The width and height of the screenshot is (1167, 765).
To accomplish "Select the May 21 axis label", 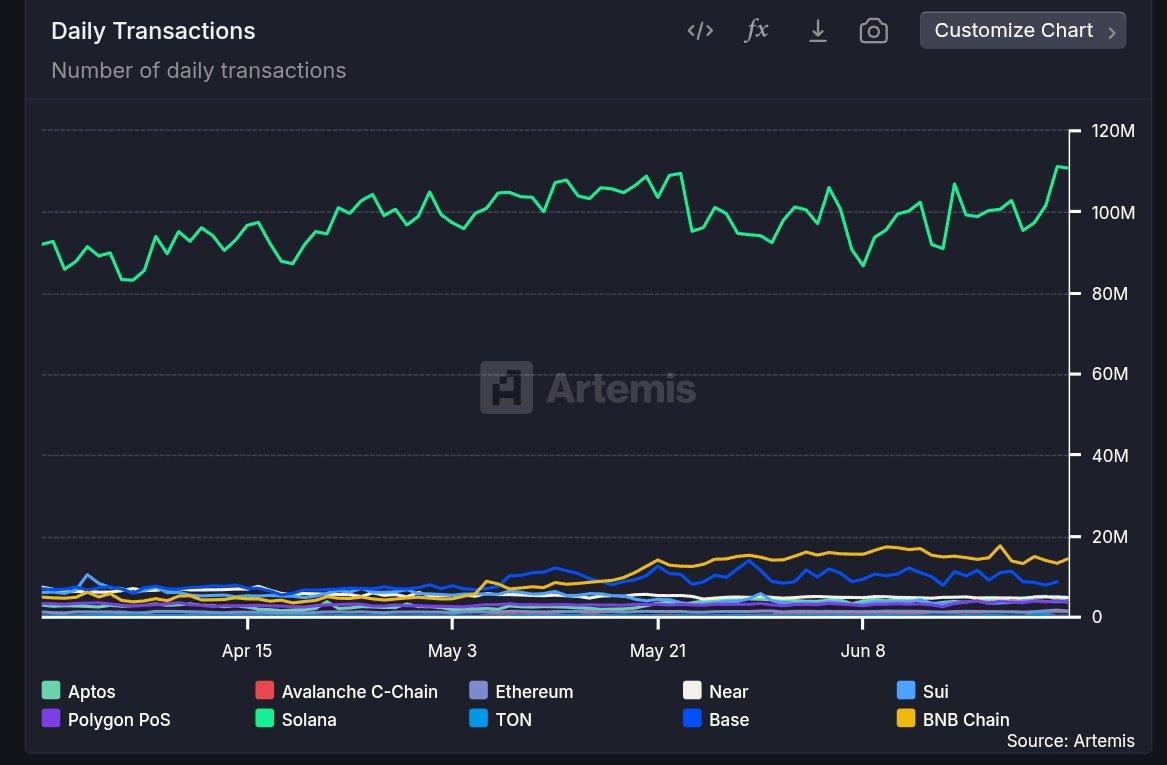I will pos(657,650).
